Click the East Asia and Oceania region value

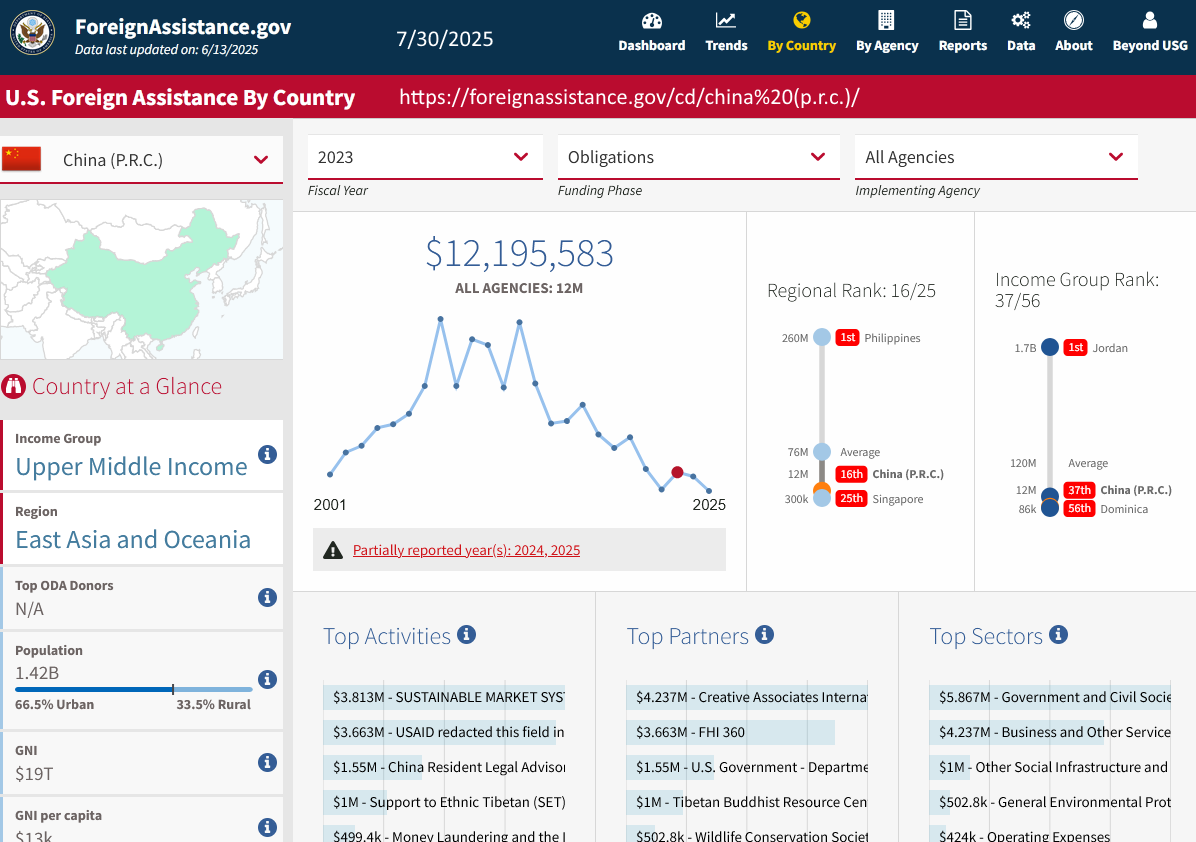coord(133,540)
